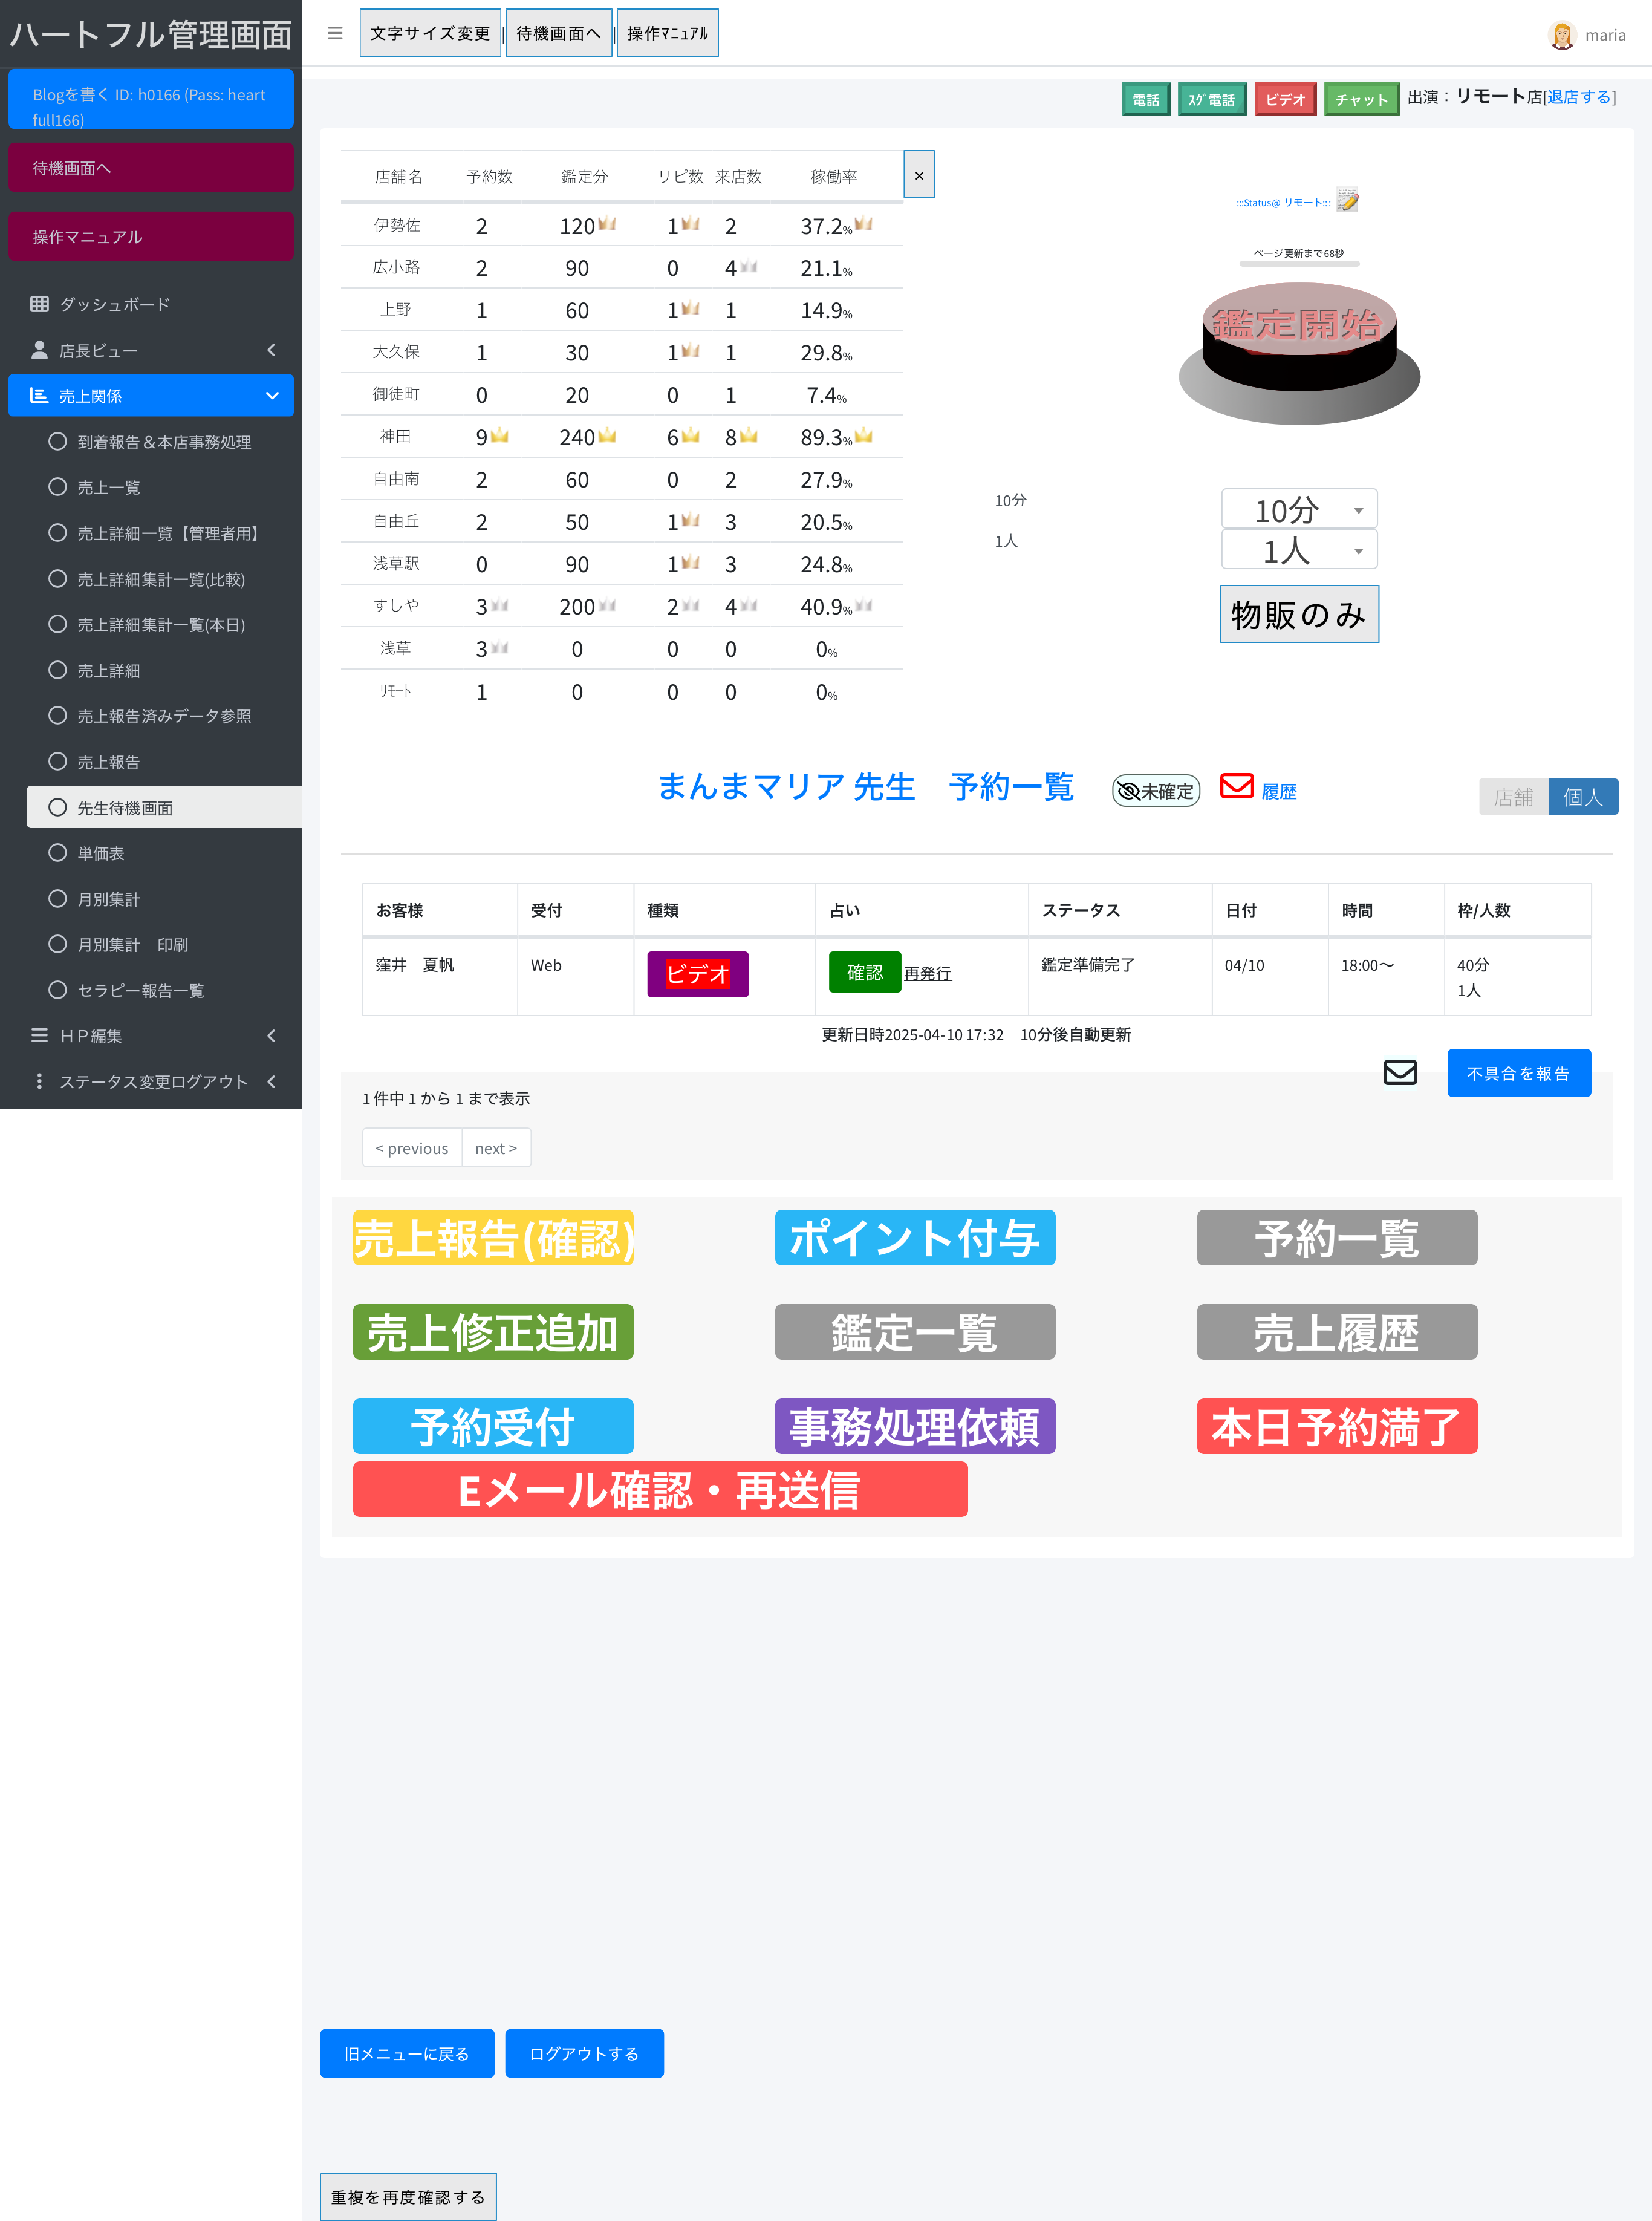Switch reservation view to 個人
The height and width of the screenshot is (2221, 1652).
tap(1582, 797)
